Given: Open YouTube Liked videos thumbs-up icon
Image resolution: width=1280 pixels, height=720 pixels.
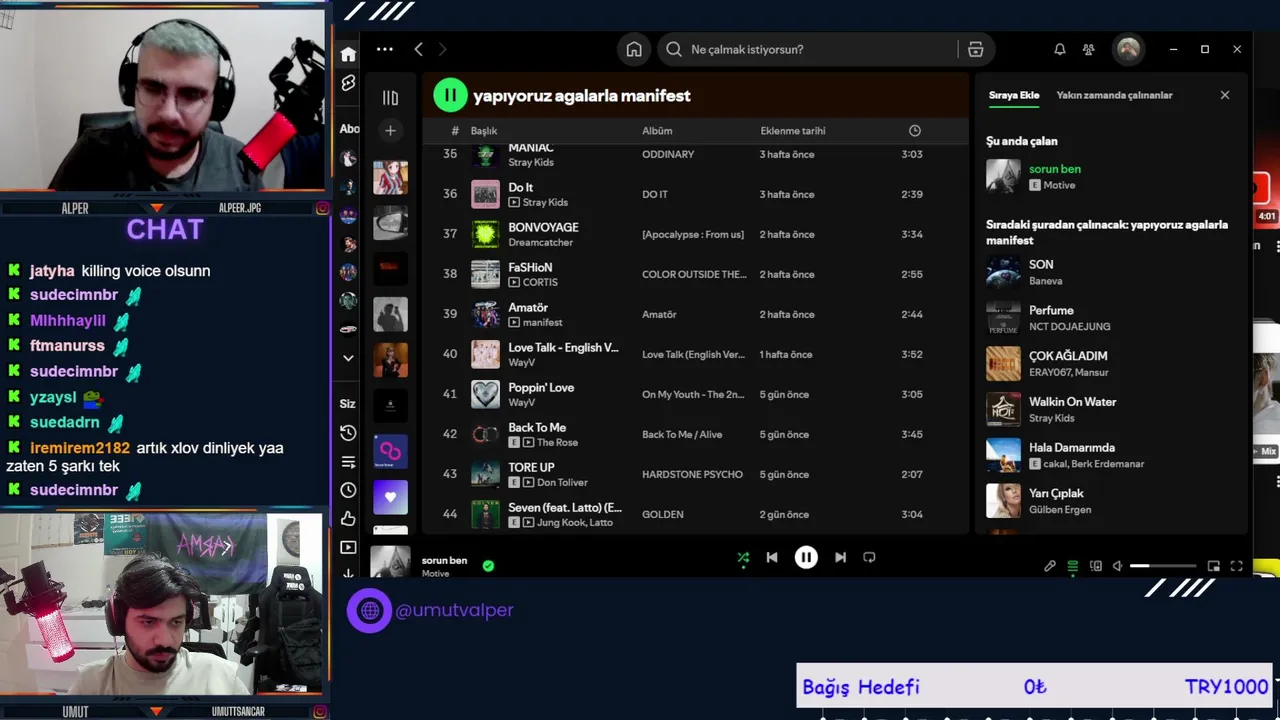Looking at the screenshot, I should (348, 518).
